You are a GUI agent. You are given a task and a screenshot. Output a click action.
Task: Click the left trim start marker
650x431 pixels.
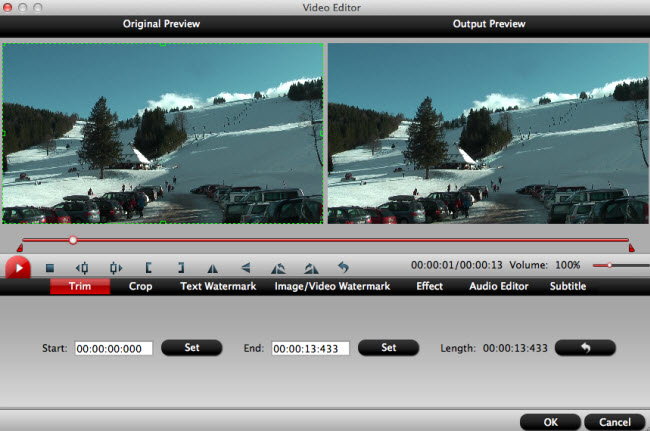pos(19,248)
